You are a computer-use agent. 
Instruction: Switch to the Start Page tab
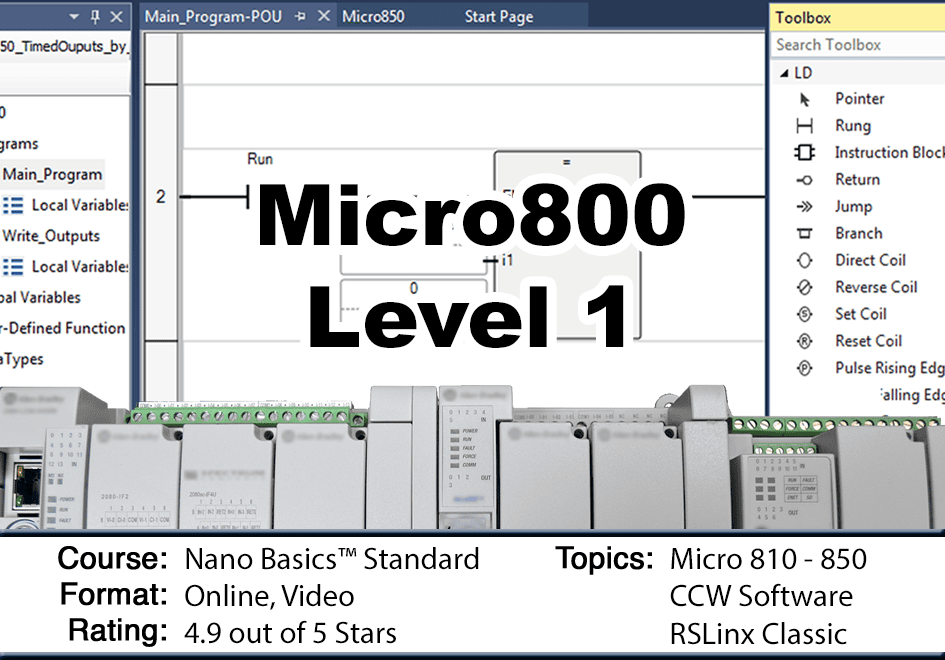[499, 16]
